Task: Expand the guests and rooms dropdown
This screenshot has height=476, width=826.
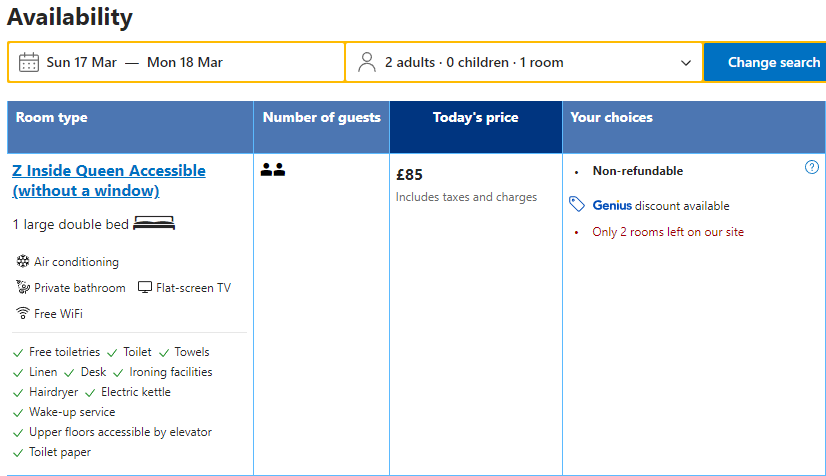Action: pyautogui.click(x=686, y=62)
